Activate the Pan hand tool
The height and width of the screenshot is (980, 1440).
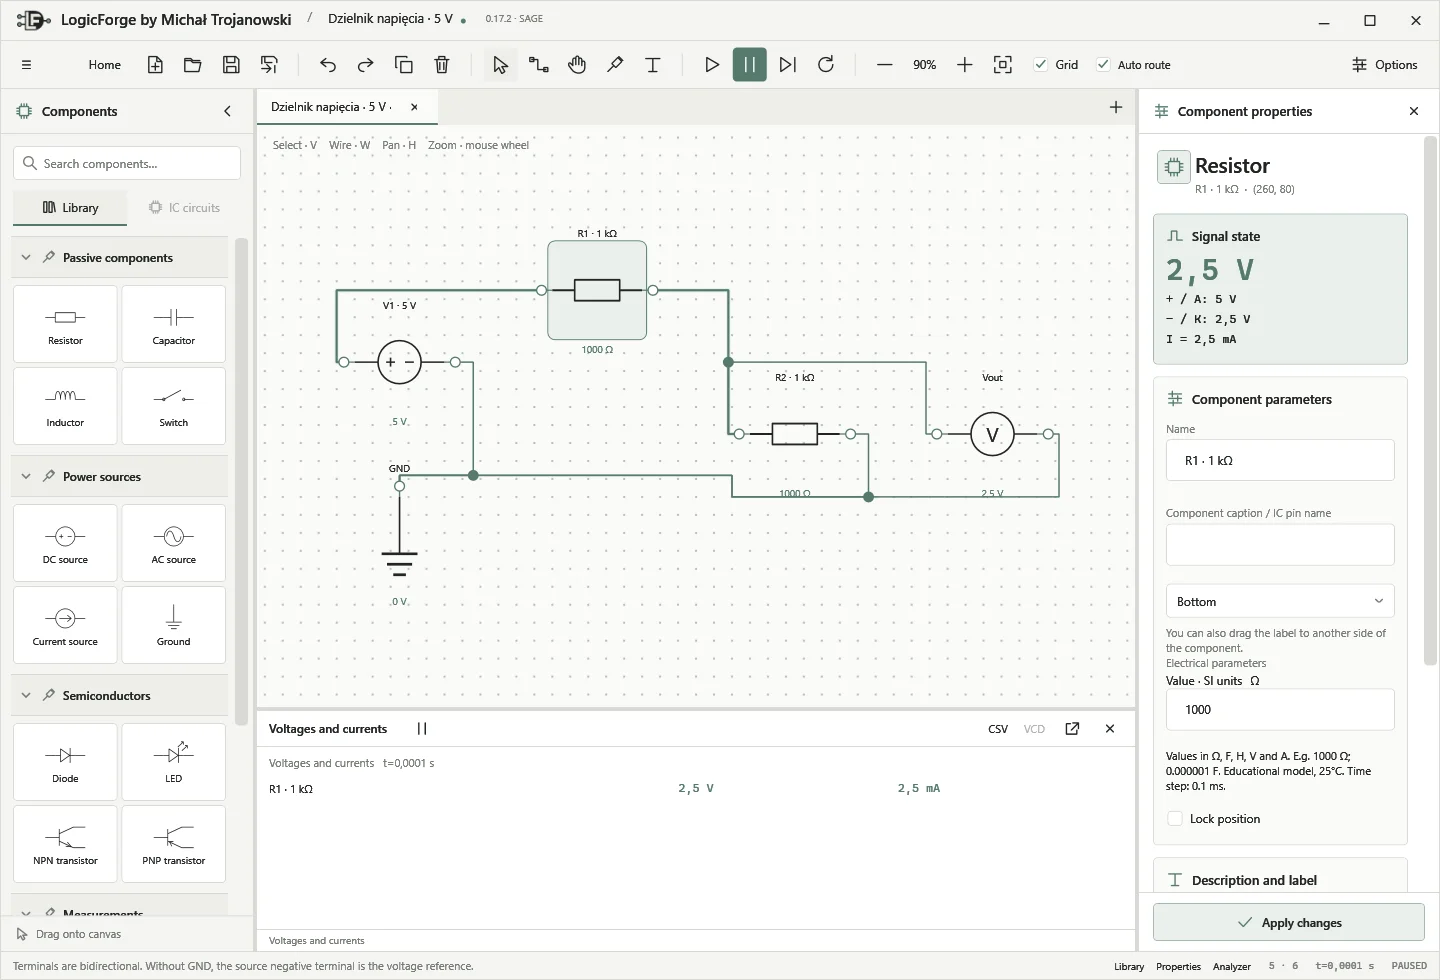click(x=577, y=65)
